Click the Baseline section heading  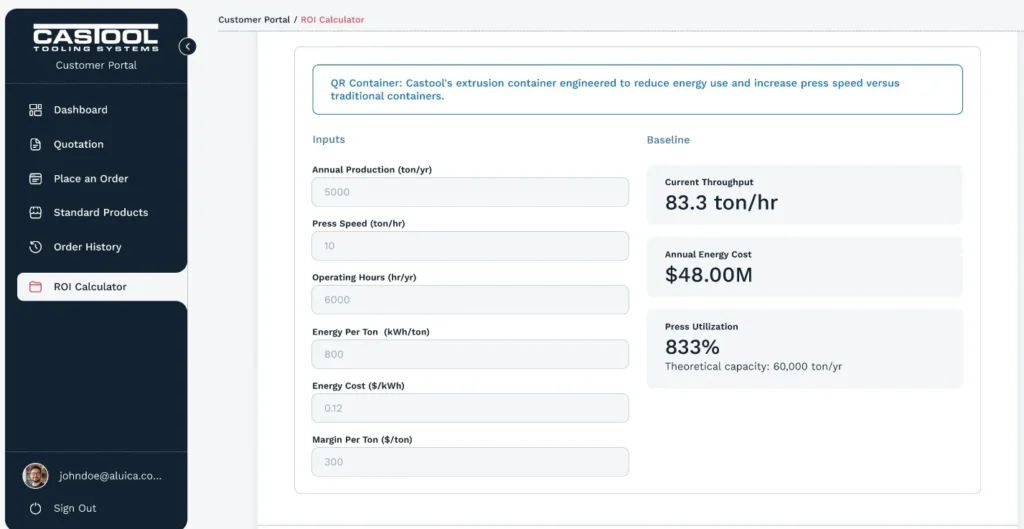pyautogui.click(x=668, y=140)
